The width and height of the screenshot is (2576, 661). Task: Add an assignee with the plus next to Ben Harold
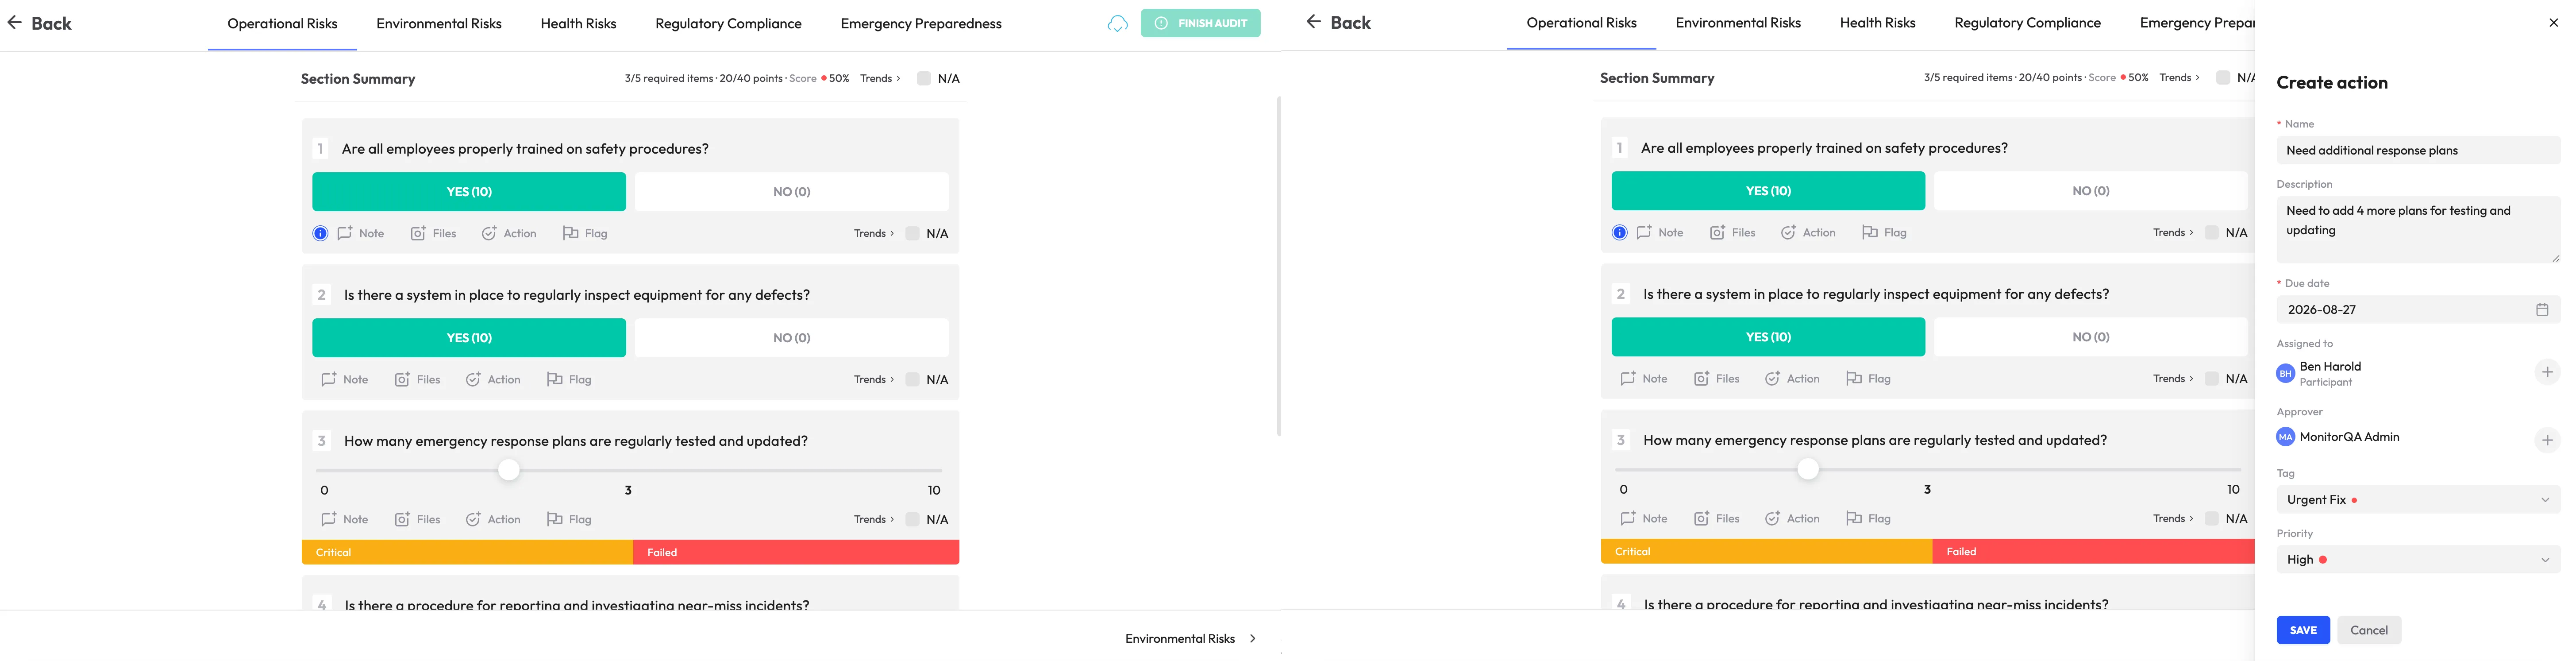coord(2546,372)
